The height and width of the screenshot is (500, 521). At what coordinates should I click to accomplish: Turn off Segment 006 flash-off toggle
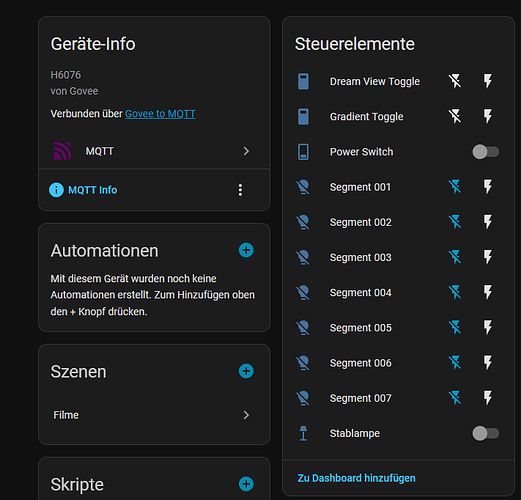(455, 363)
